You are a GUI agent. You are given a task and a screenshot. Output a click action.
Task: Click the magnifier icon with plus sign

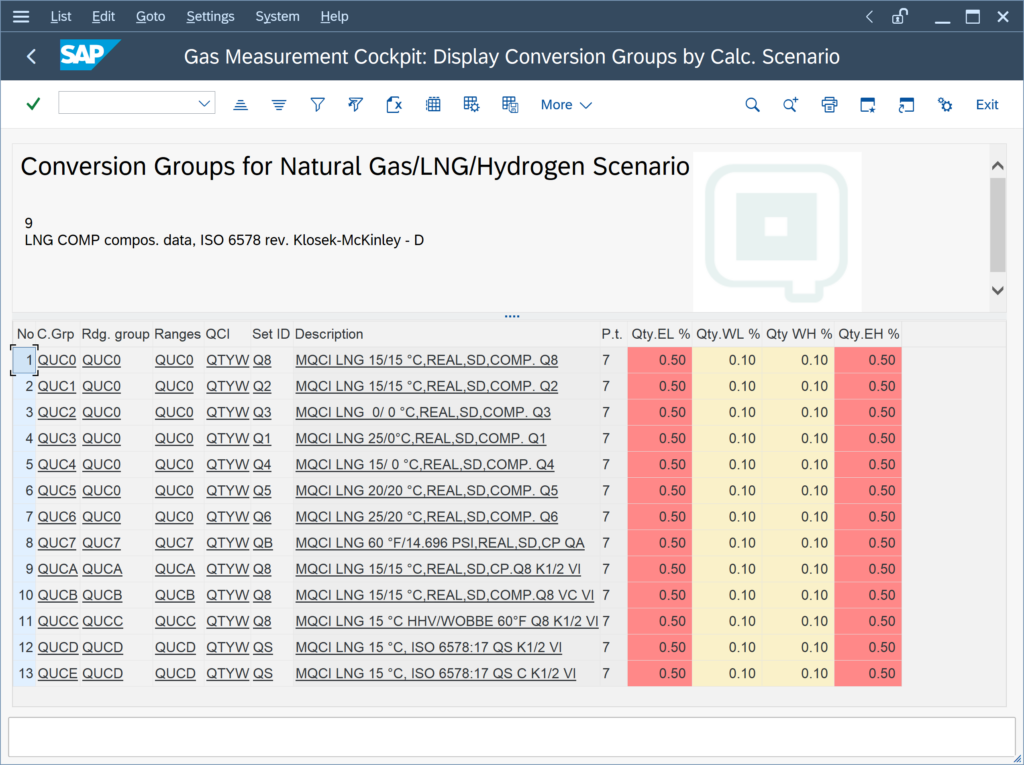pos(790,105)
